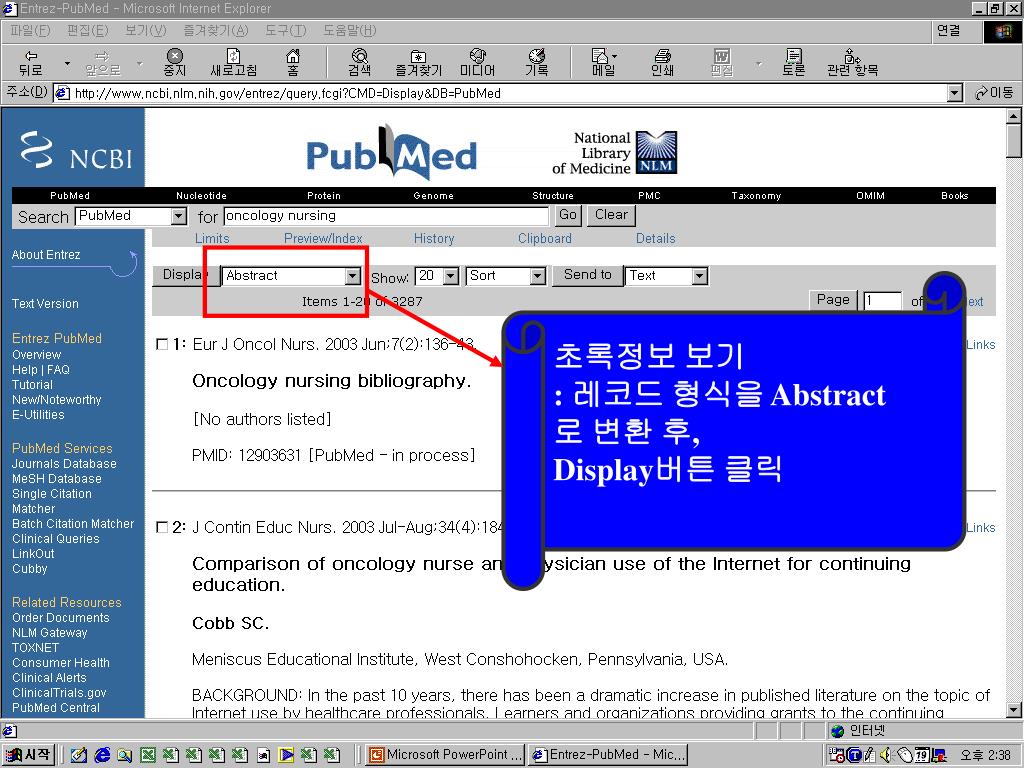Open the Favorites toolbar icon
This screenshot has width=1024, height=768.
[x=418, y=63]
